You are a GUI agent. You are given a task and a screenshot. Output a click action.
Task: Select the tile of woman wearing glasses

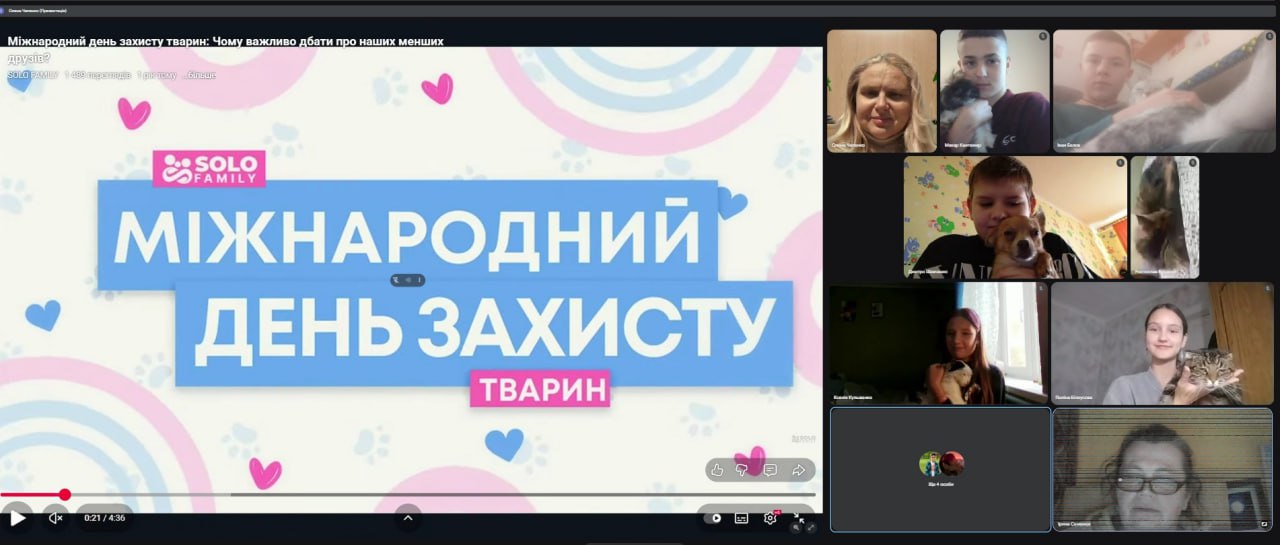[1162, 469]
